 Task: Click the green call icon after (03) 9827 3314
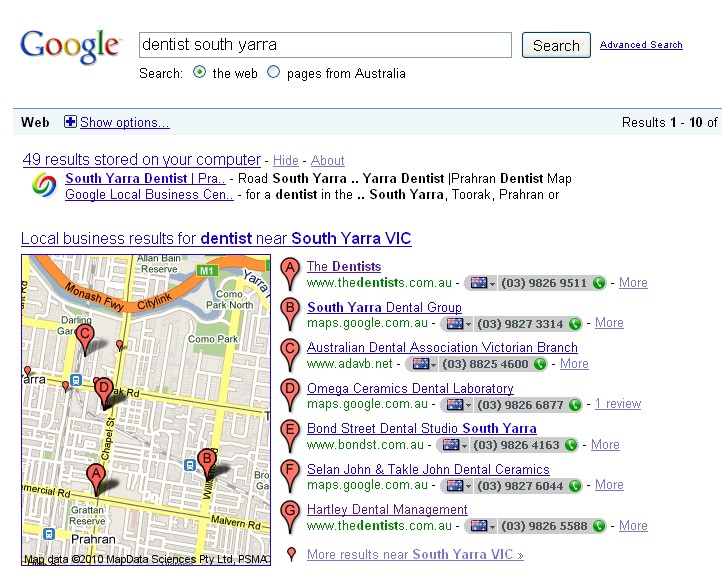point(575,324)
